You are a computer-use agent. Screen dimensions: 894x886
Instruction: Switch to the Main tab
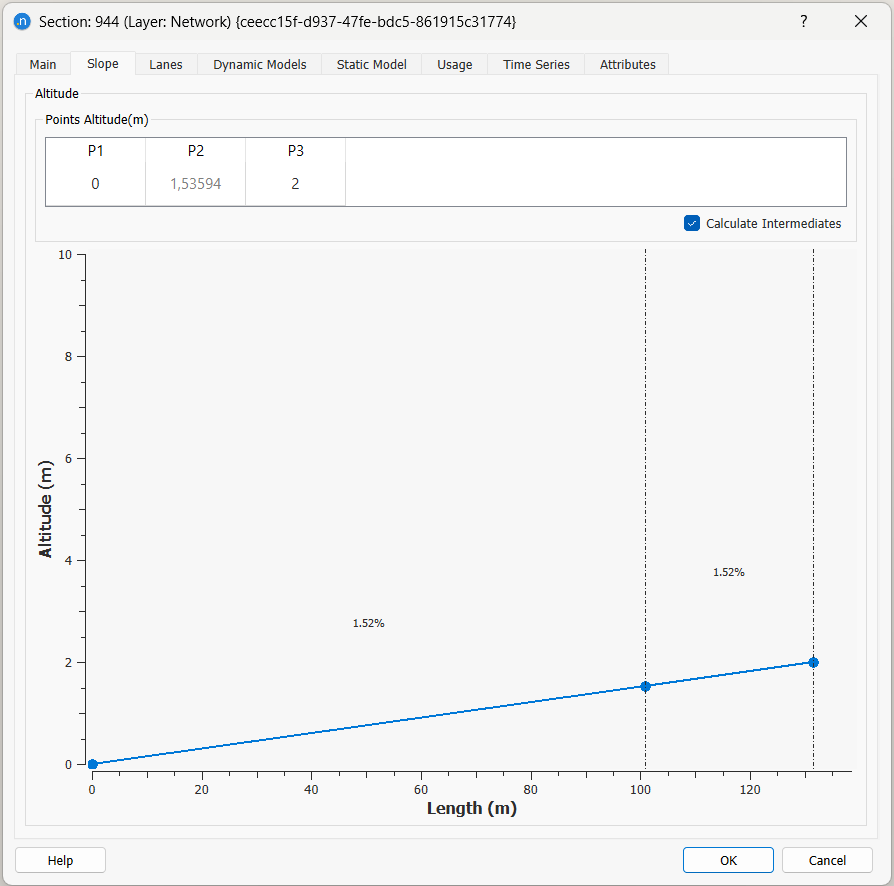point(43,64)
